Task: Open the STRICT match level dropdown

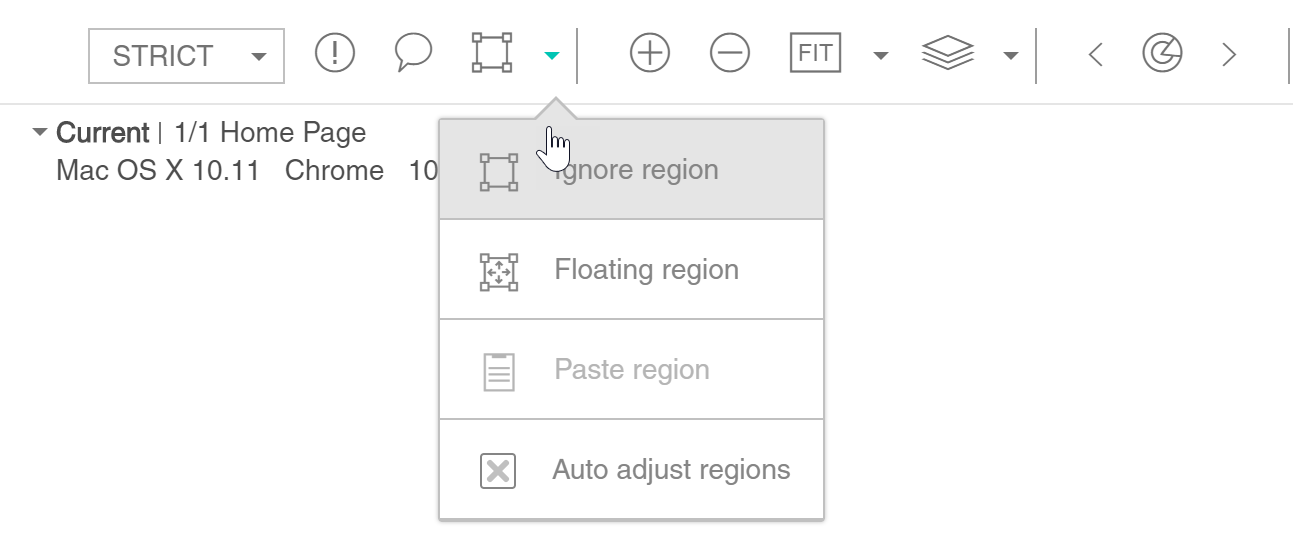Action: [x=186, y=55]
